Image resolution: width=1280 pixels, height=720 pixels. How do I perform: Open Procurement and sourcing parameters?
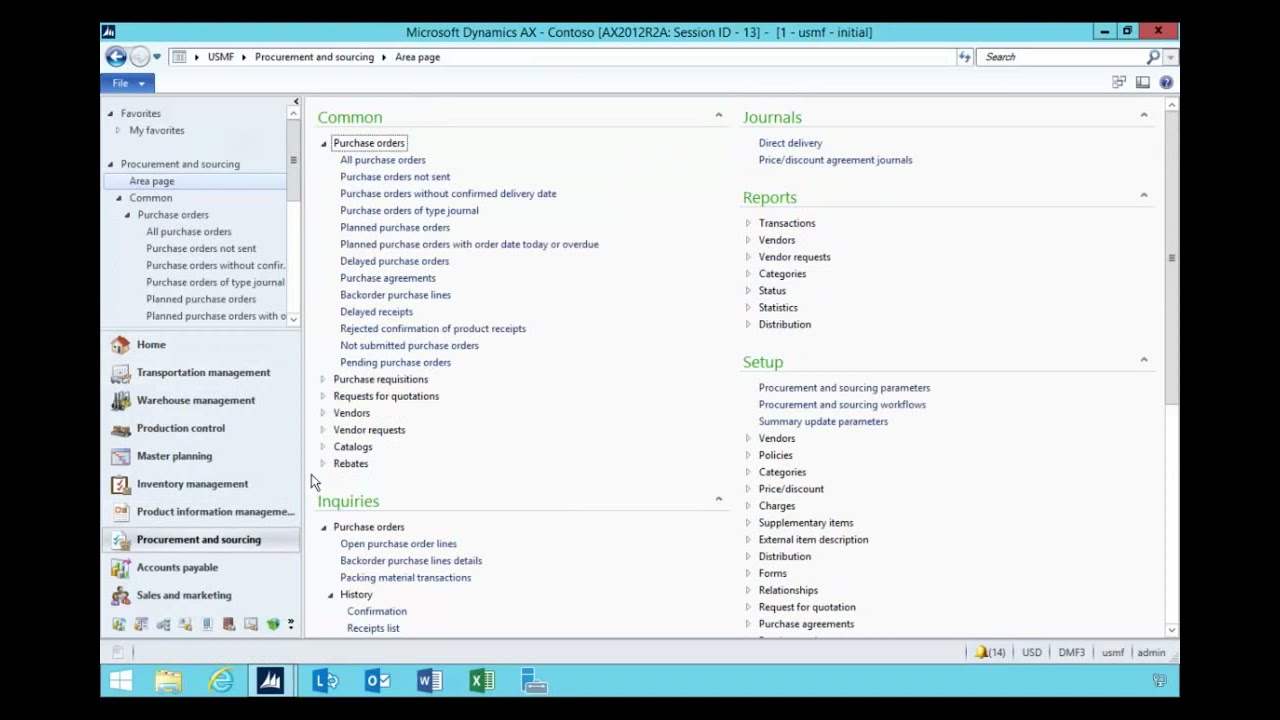point(844,388)
